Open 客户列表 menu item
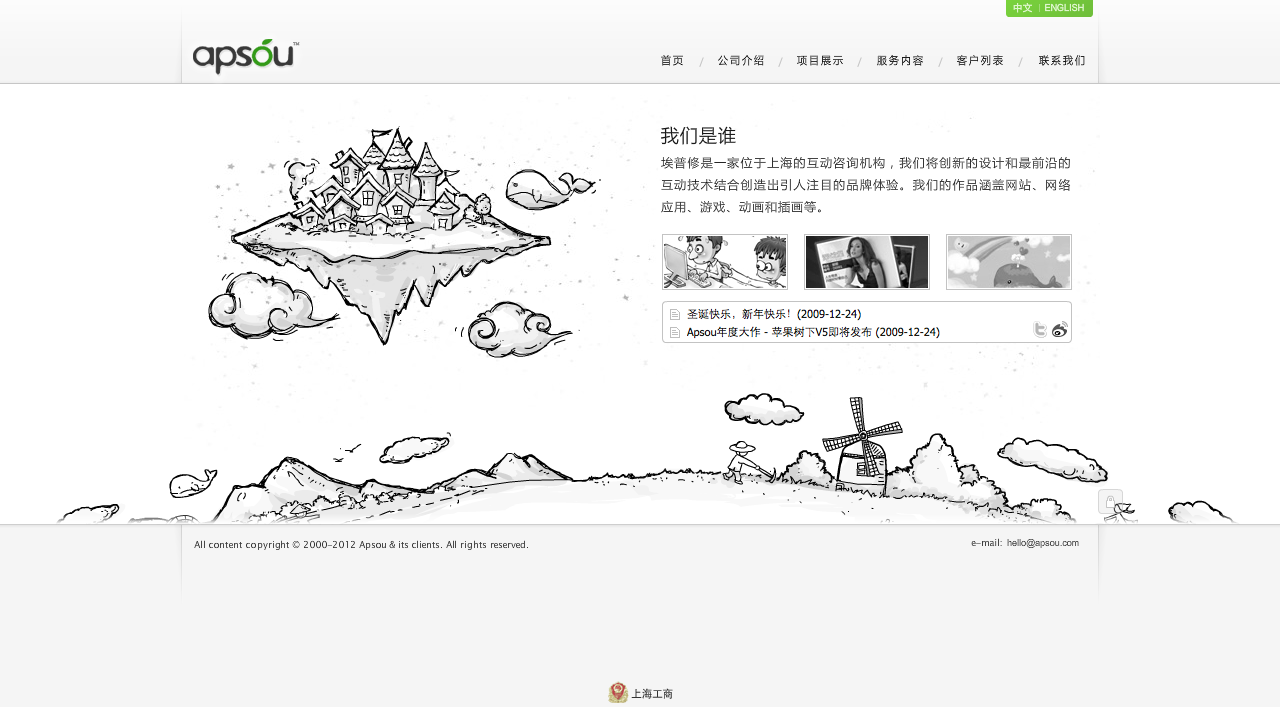This screenshot has height=707, width=1280. (980, 61)
